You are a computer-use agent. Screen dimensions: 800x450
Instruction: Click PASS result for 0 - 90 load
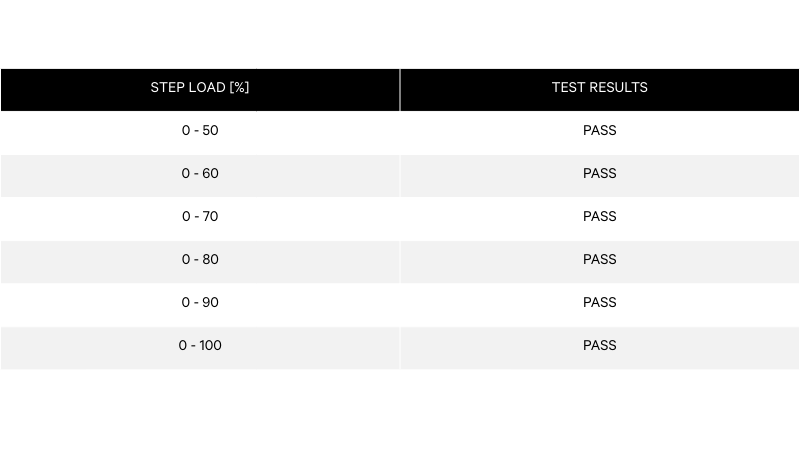pyautogui.click(x=600, y=303)
